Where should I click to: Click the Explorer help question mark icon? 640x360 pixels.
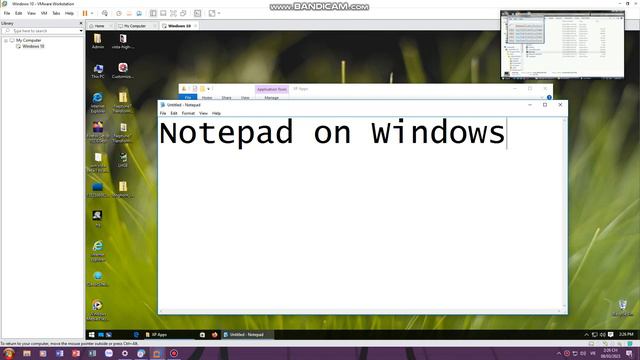pyautogui.click(x=549, y=97)
